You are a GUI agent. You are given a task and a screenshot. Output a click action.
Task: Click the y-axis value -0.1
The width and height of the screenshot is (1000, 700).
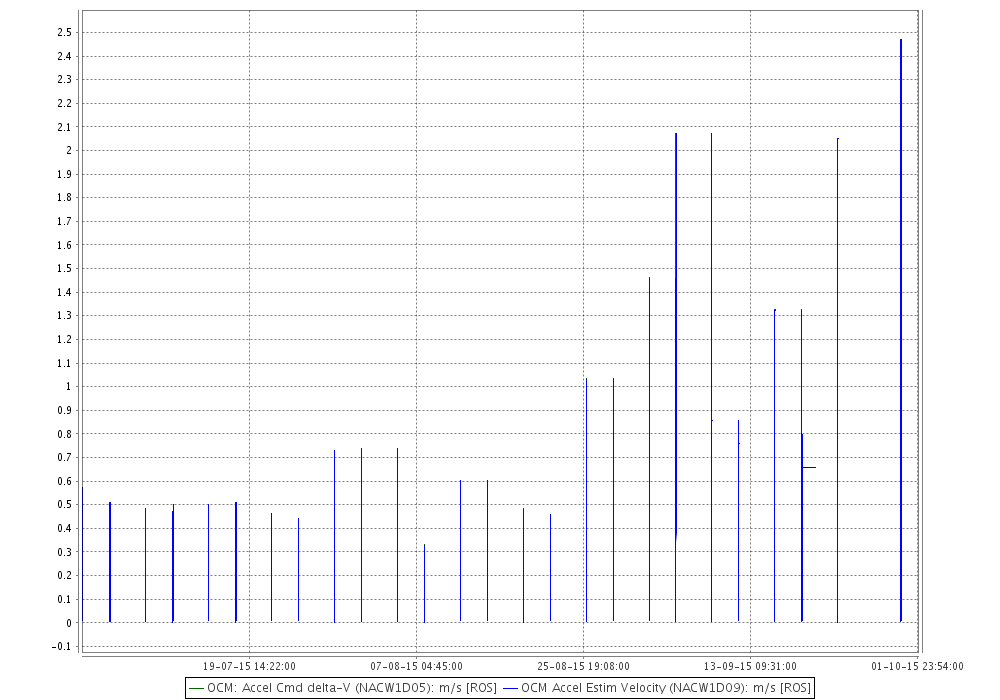63,646
